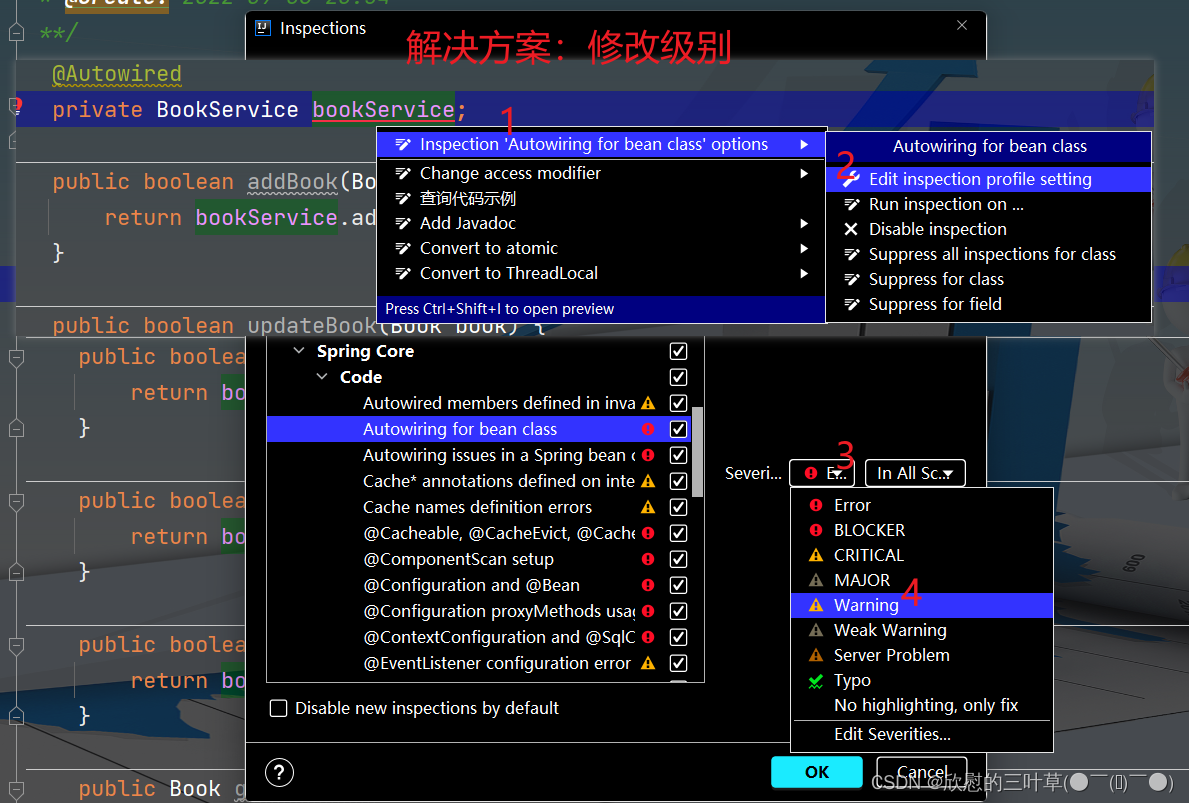Choose Suppress for field
The width and height of the screenshot is (1189, 803).
(989, 305)
